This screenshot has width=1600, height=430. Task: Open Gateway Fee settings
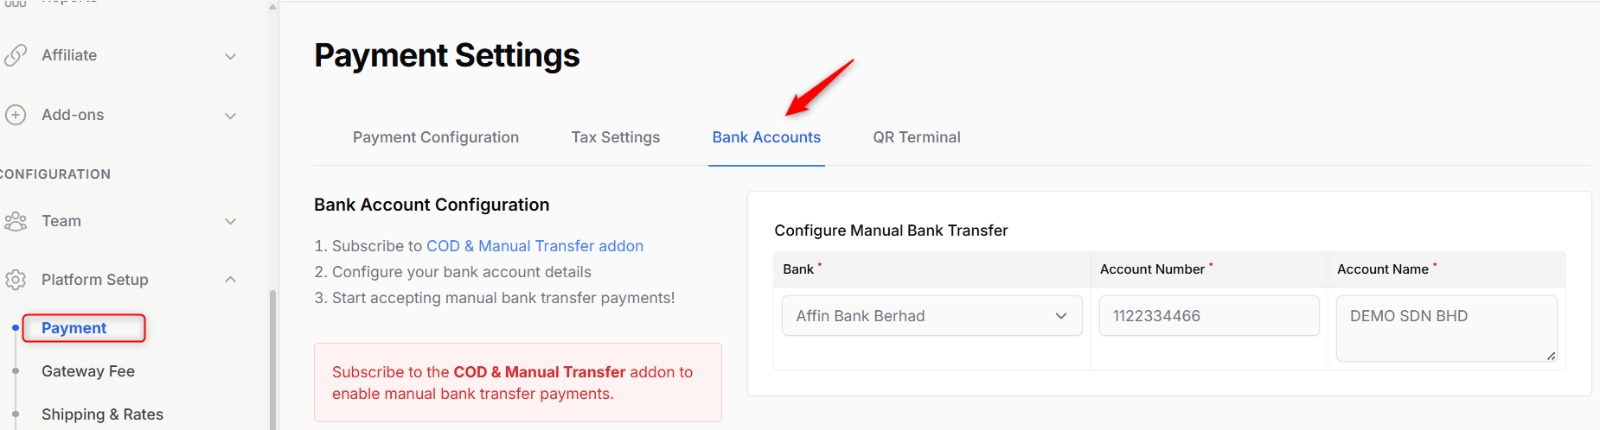(88, 371)
